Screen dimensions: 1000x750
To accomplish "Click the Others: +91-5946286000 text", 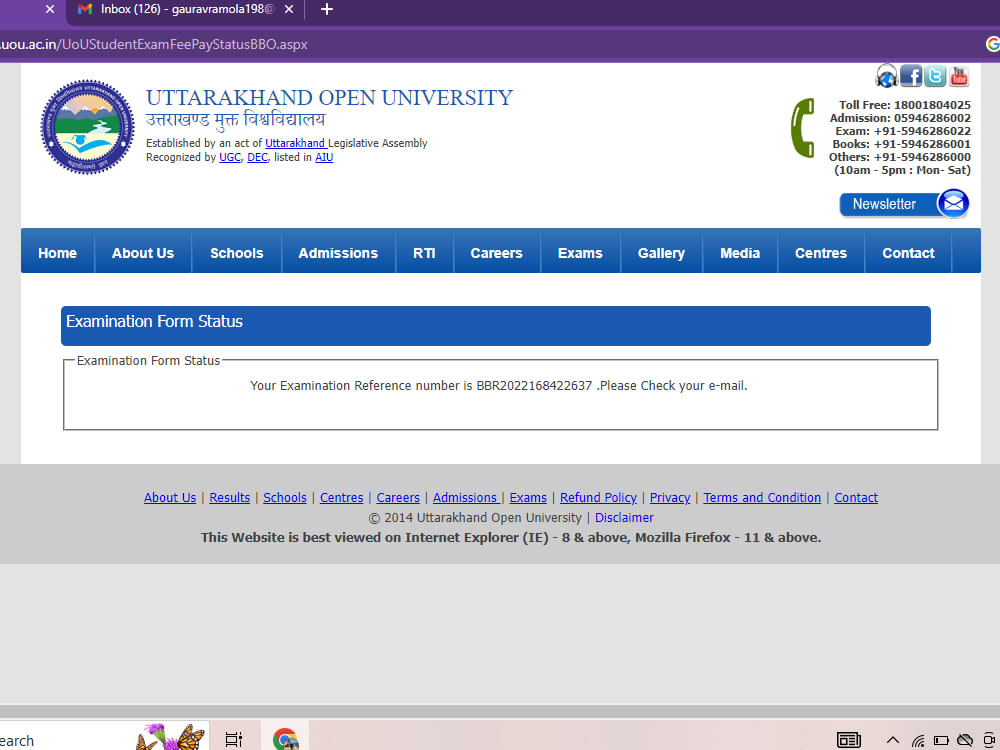I will [899, 157].
